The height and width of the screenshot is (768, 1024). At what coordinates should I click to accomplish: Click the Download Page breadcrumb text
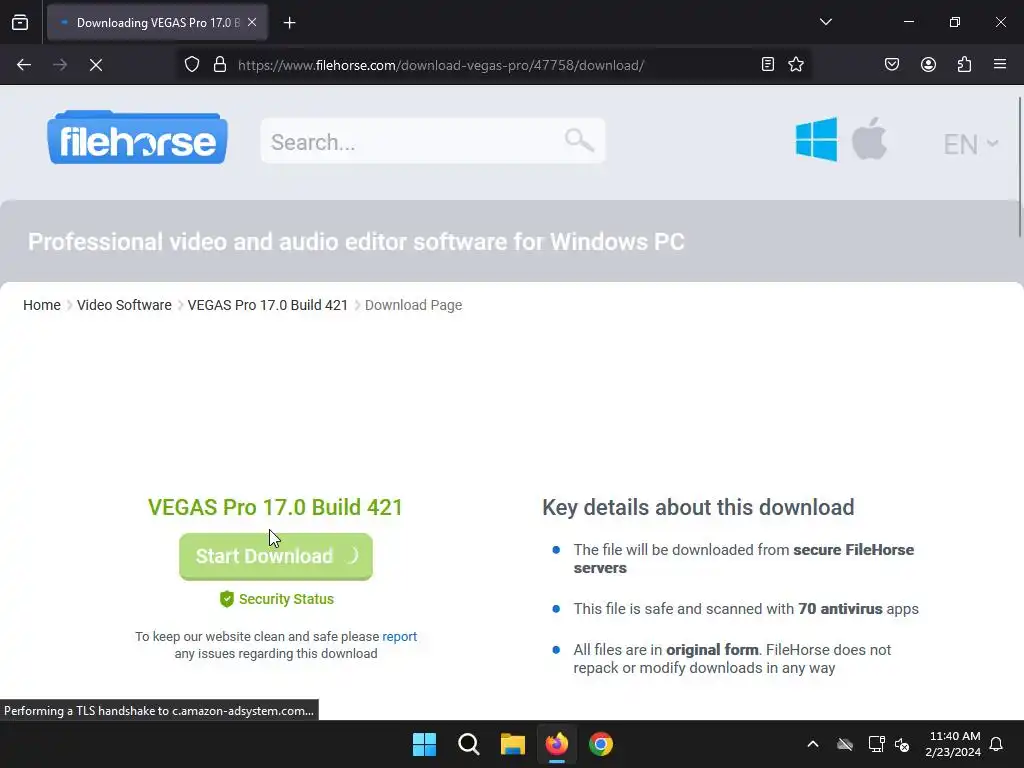coord(413,305)
